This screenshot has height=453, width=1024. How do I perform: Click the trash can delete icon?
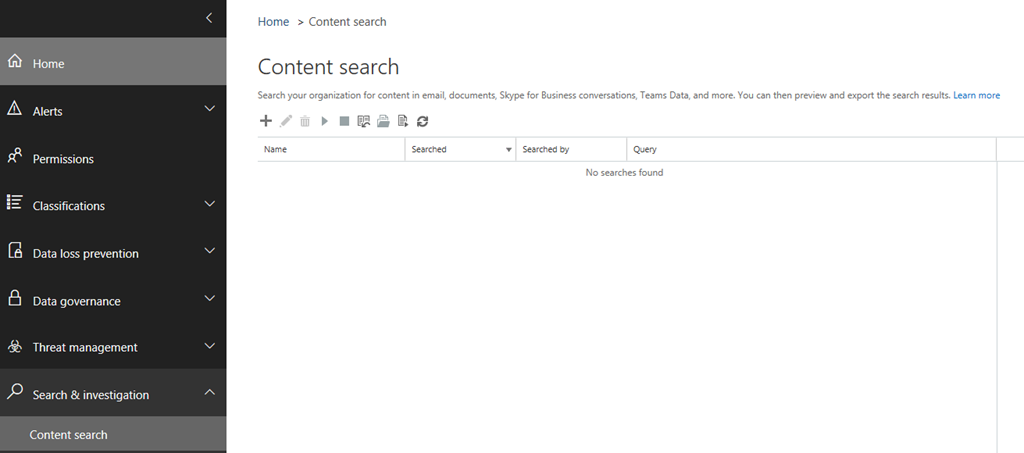point(305,121)
